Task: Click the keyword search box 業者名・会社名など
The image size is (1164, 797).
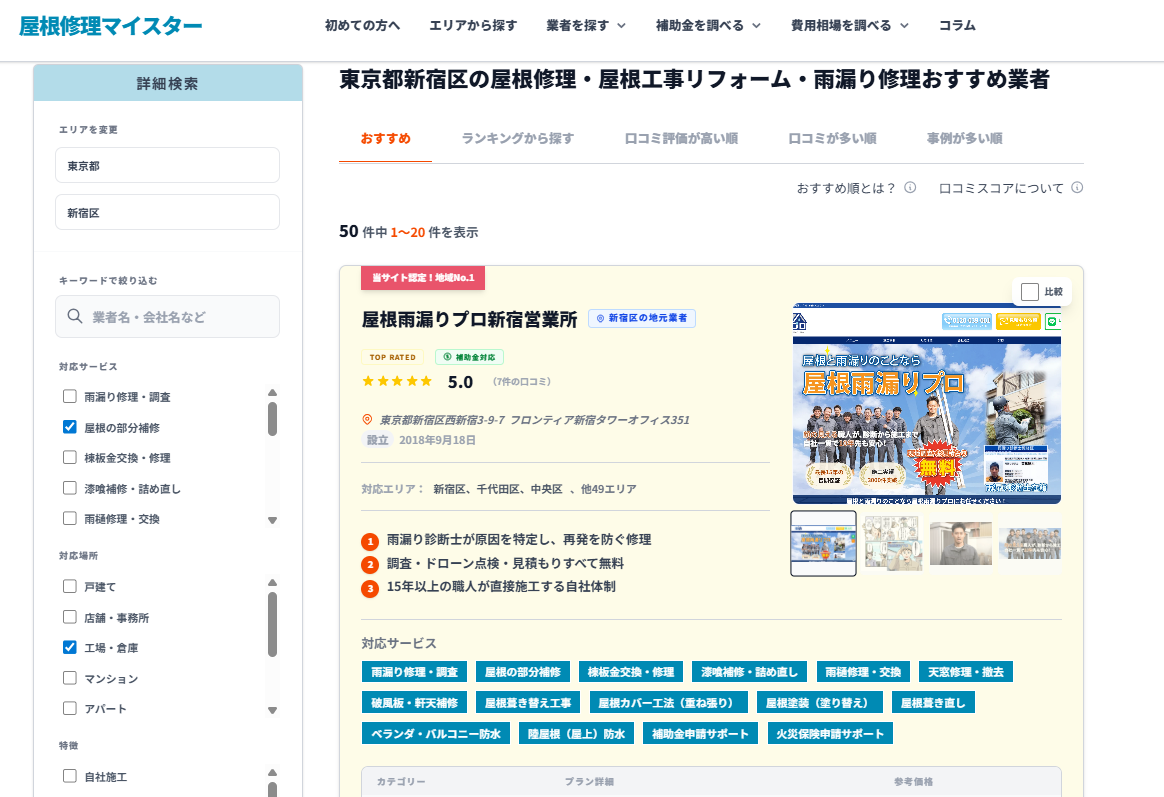Action: [x=167, y=317]
